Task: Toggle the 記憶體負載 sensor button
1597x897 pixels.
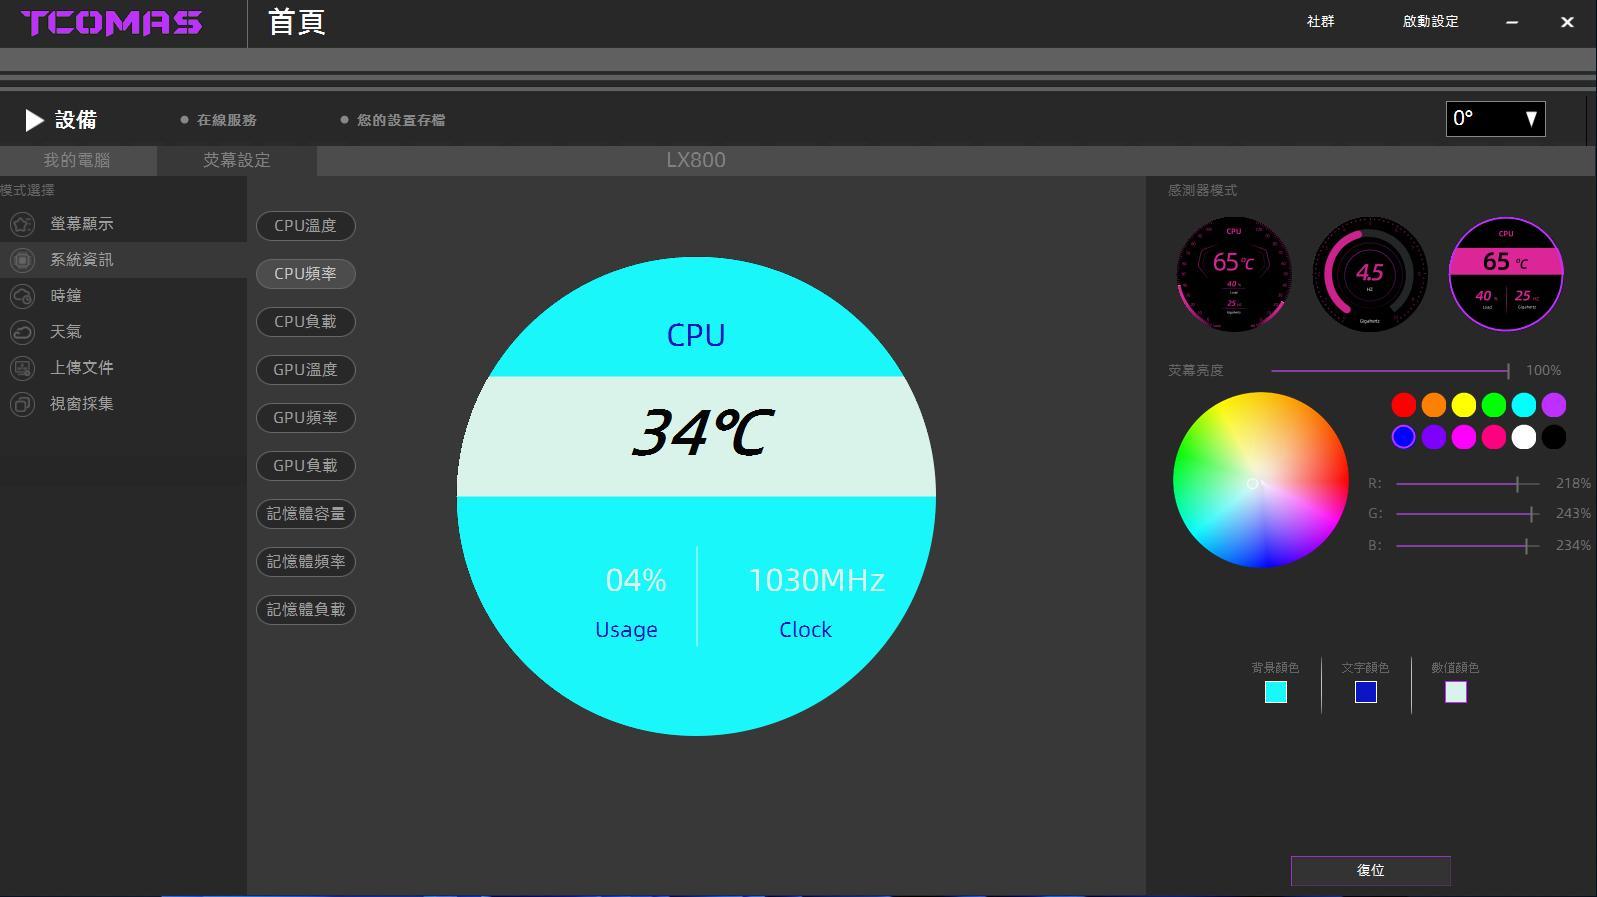Action: pyautogui.click(x=306, y=610)
